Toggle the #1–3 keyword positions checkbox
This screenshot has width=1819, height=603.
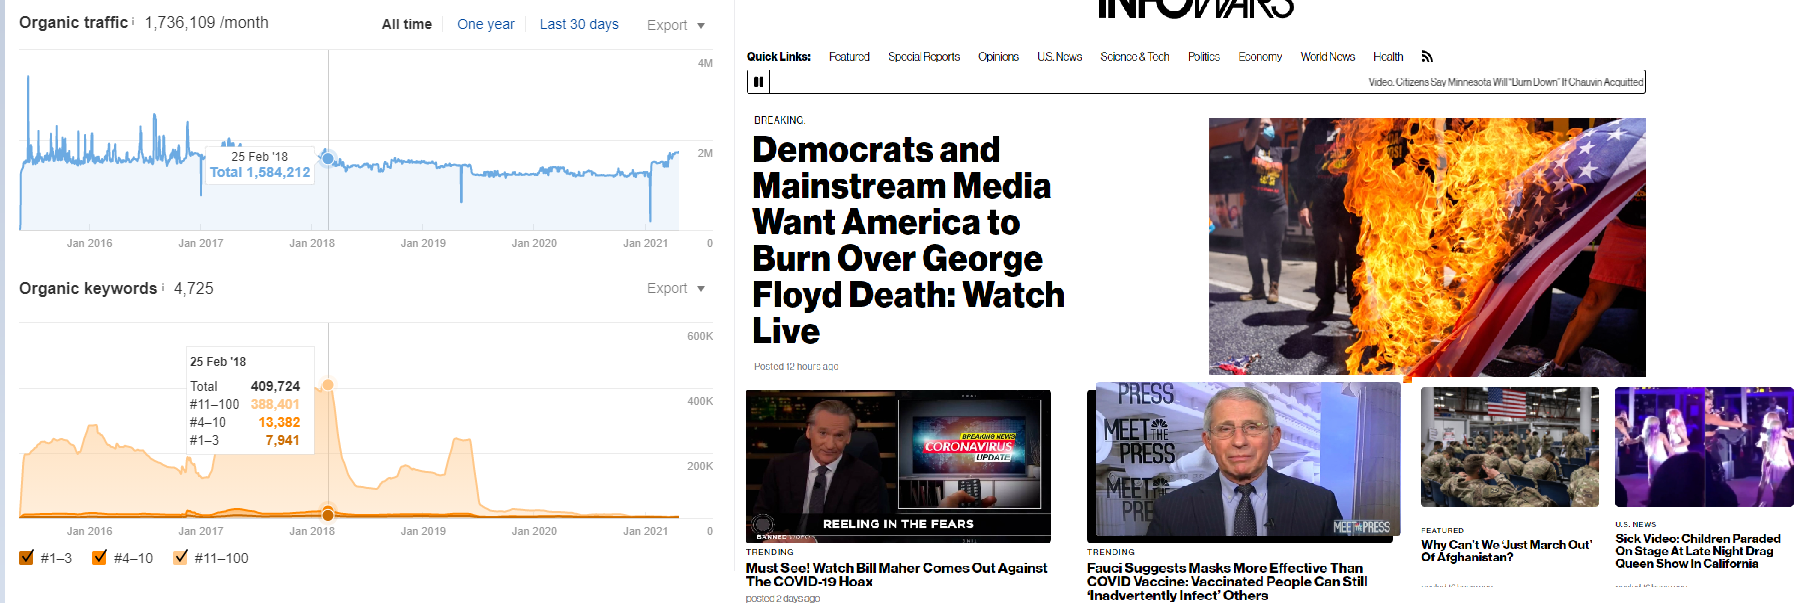[27, 557]
